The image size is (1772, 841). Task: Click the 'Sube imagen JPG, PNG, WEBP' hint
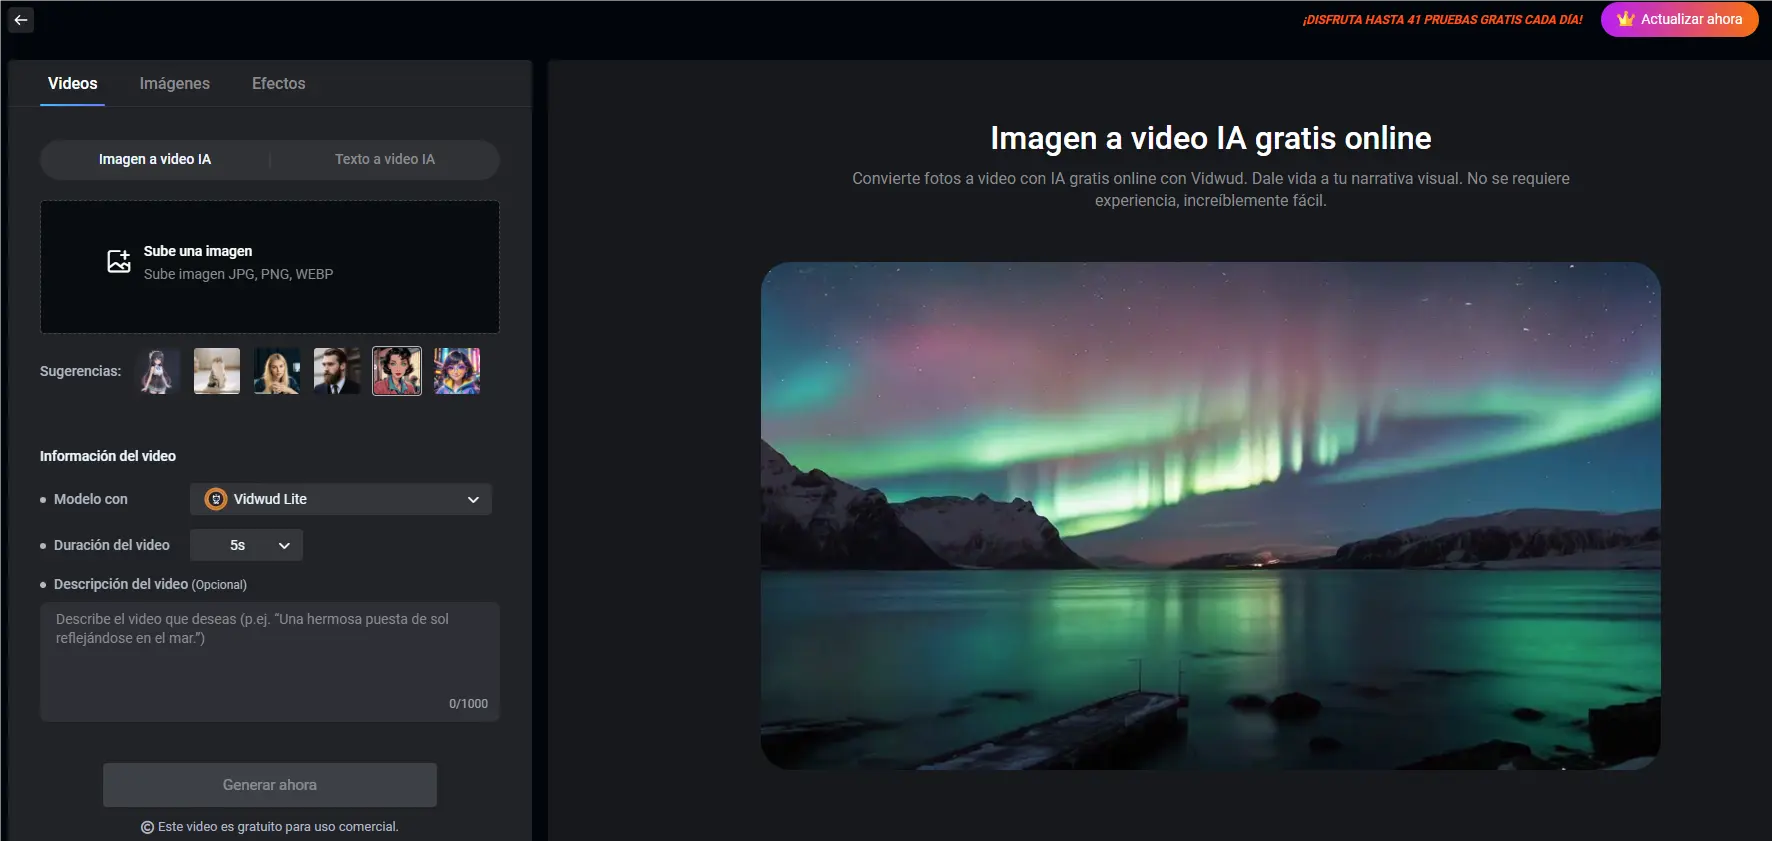[238, 274]
